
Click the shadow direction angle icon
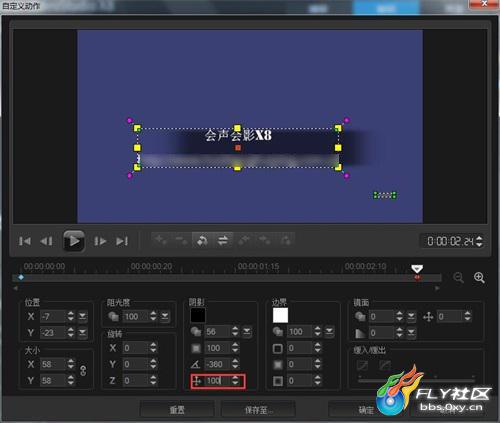(x=196, y=364)
